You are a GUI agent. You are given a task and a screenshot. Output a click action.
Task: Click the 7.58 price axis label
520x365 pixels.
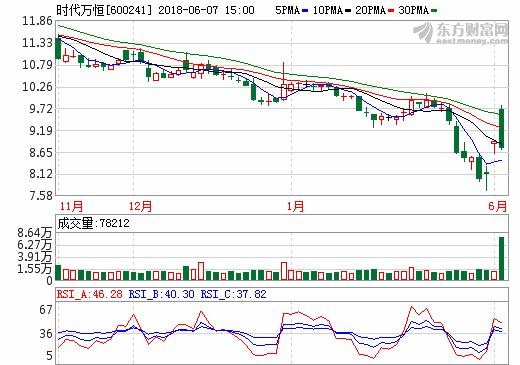[41, 195]
